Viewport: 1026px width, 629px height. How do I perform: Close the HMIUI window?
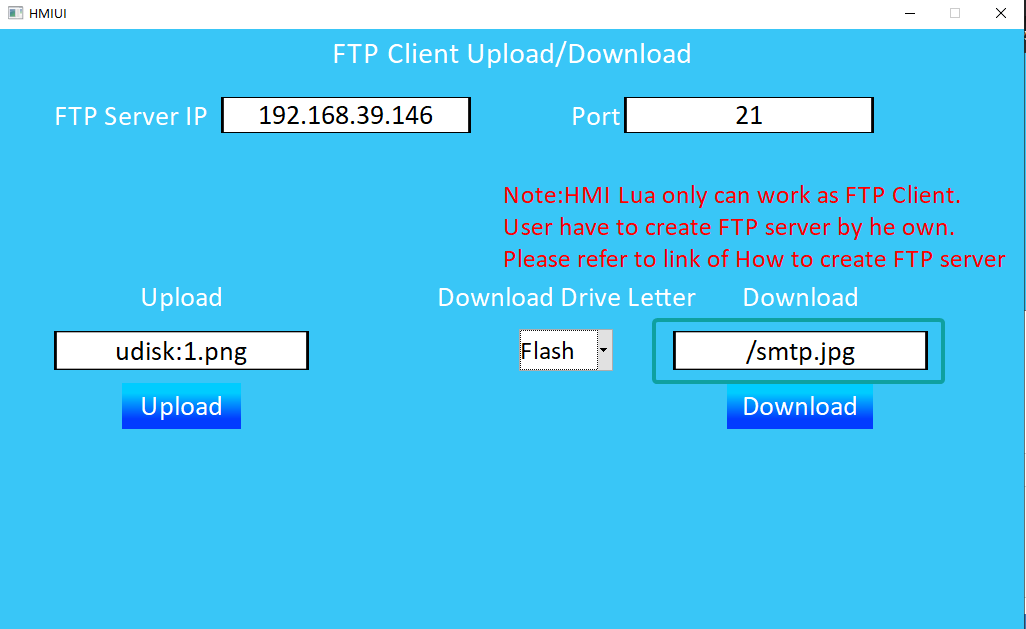1000,13
